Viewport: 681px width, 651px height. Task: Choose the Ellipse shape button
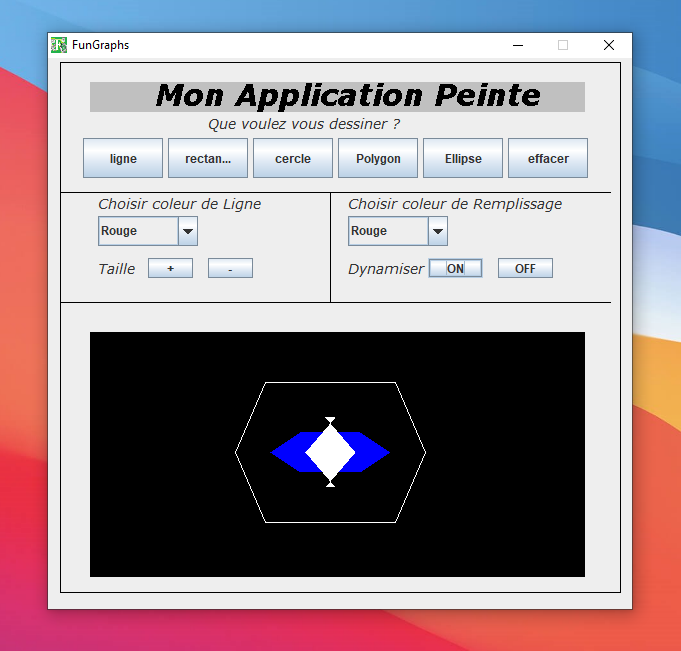[463, 158]
